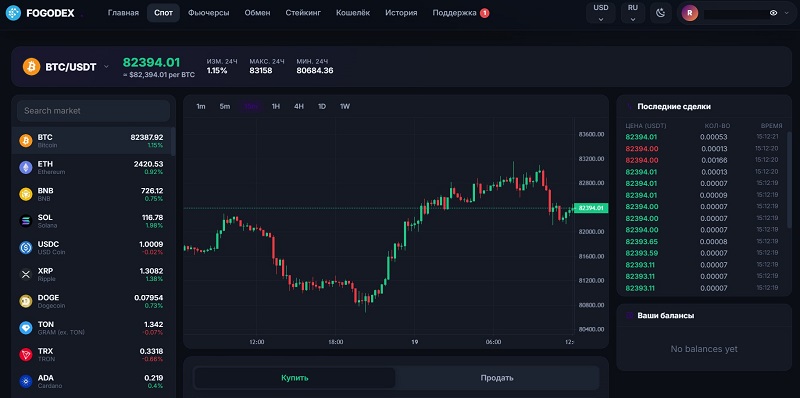
Task: Click 24h max value 83158
Action: (x=261, y=70)
